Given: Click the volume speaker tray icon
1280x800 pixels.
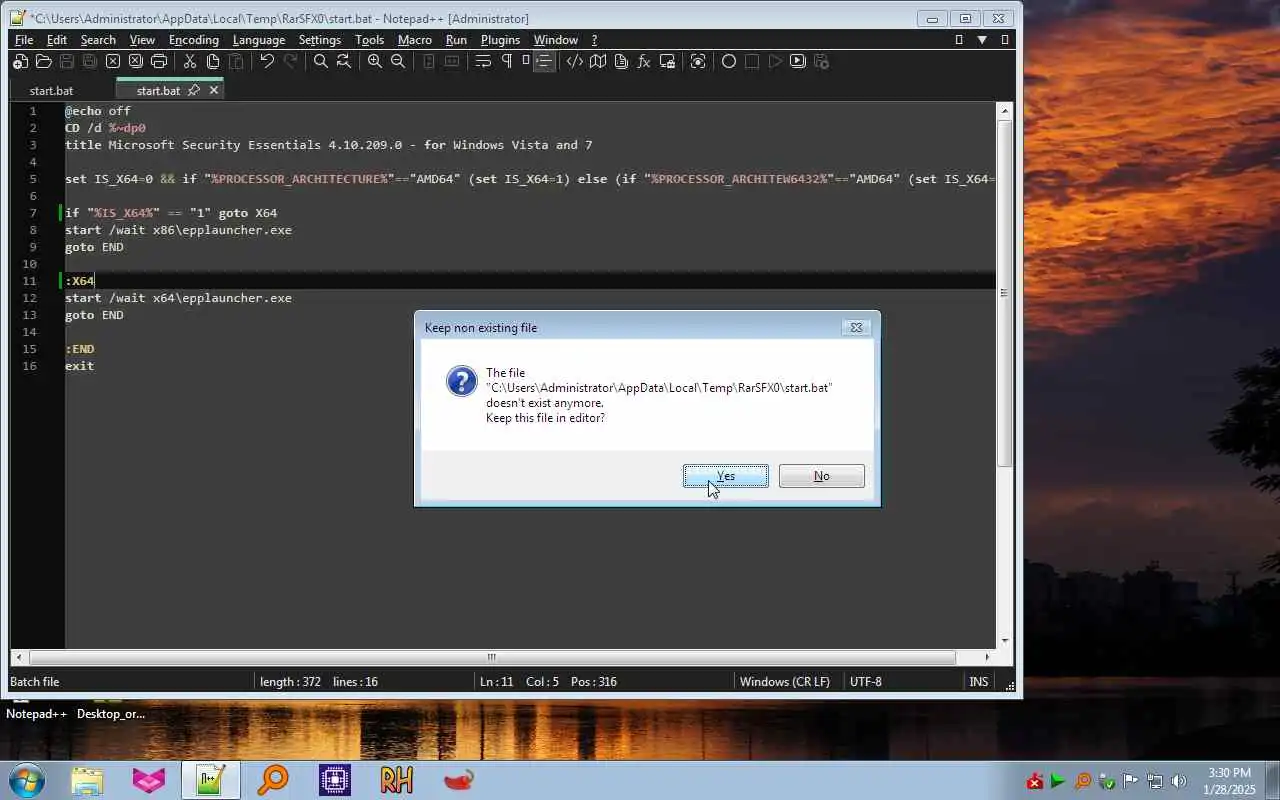Looking at the screenshot, I should click(1178, 781).
